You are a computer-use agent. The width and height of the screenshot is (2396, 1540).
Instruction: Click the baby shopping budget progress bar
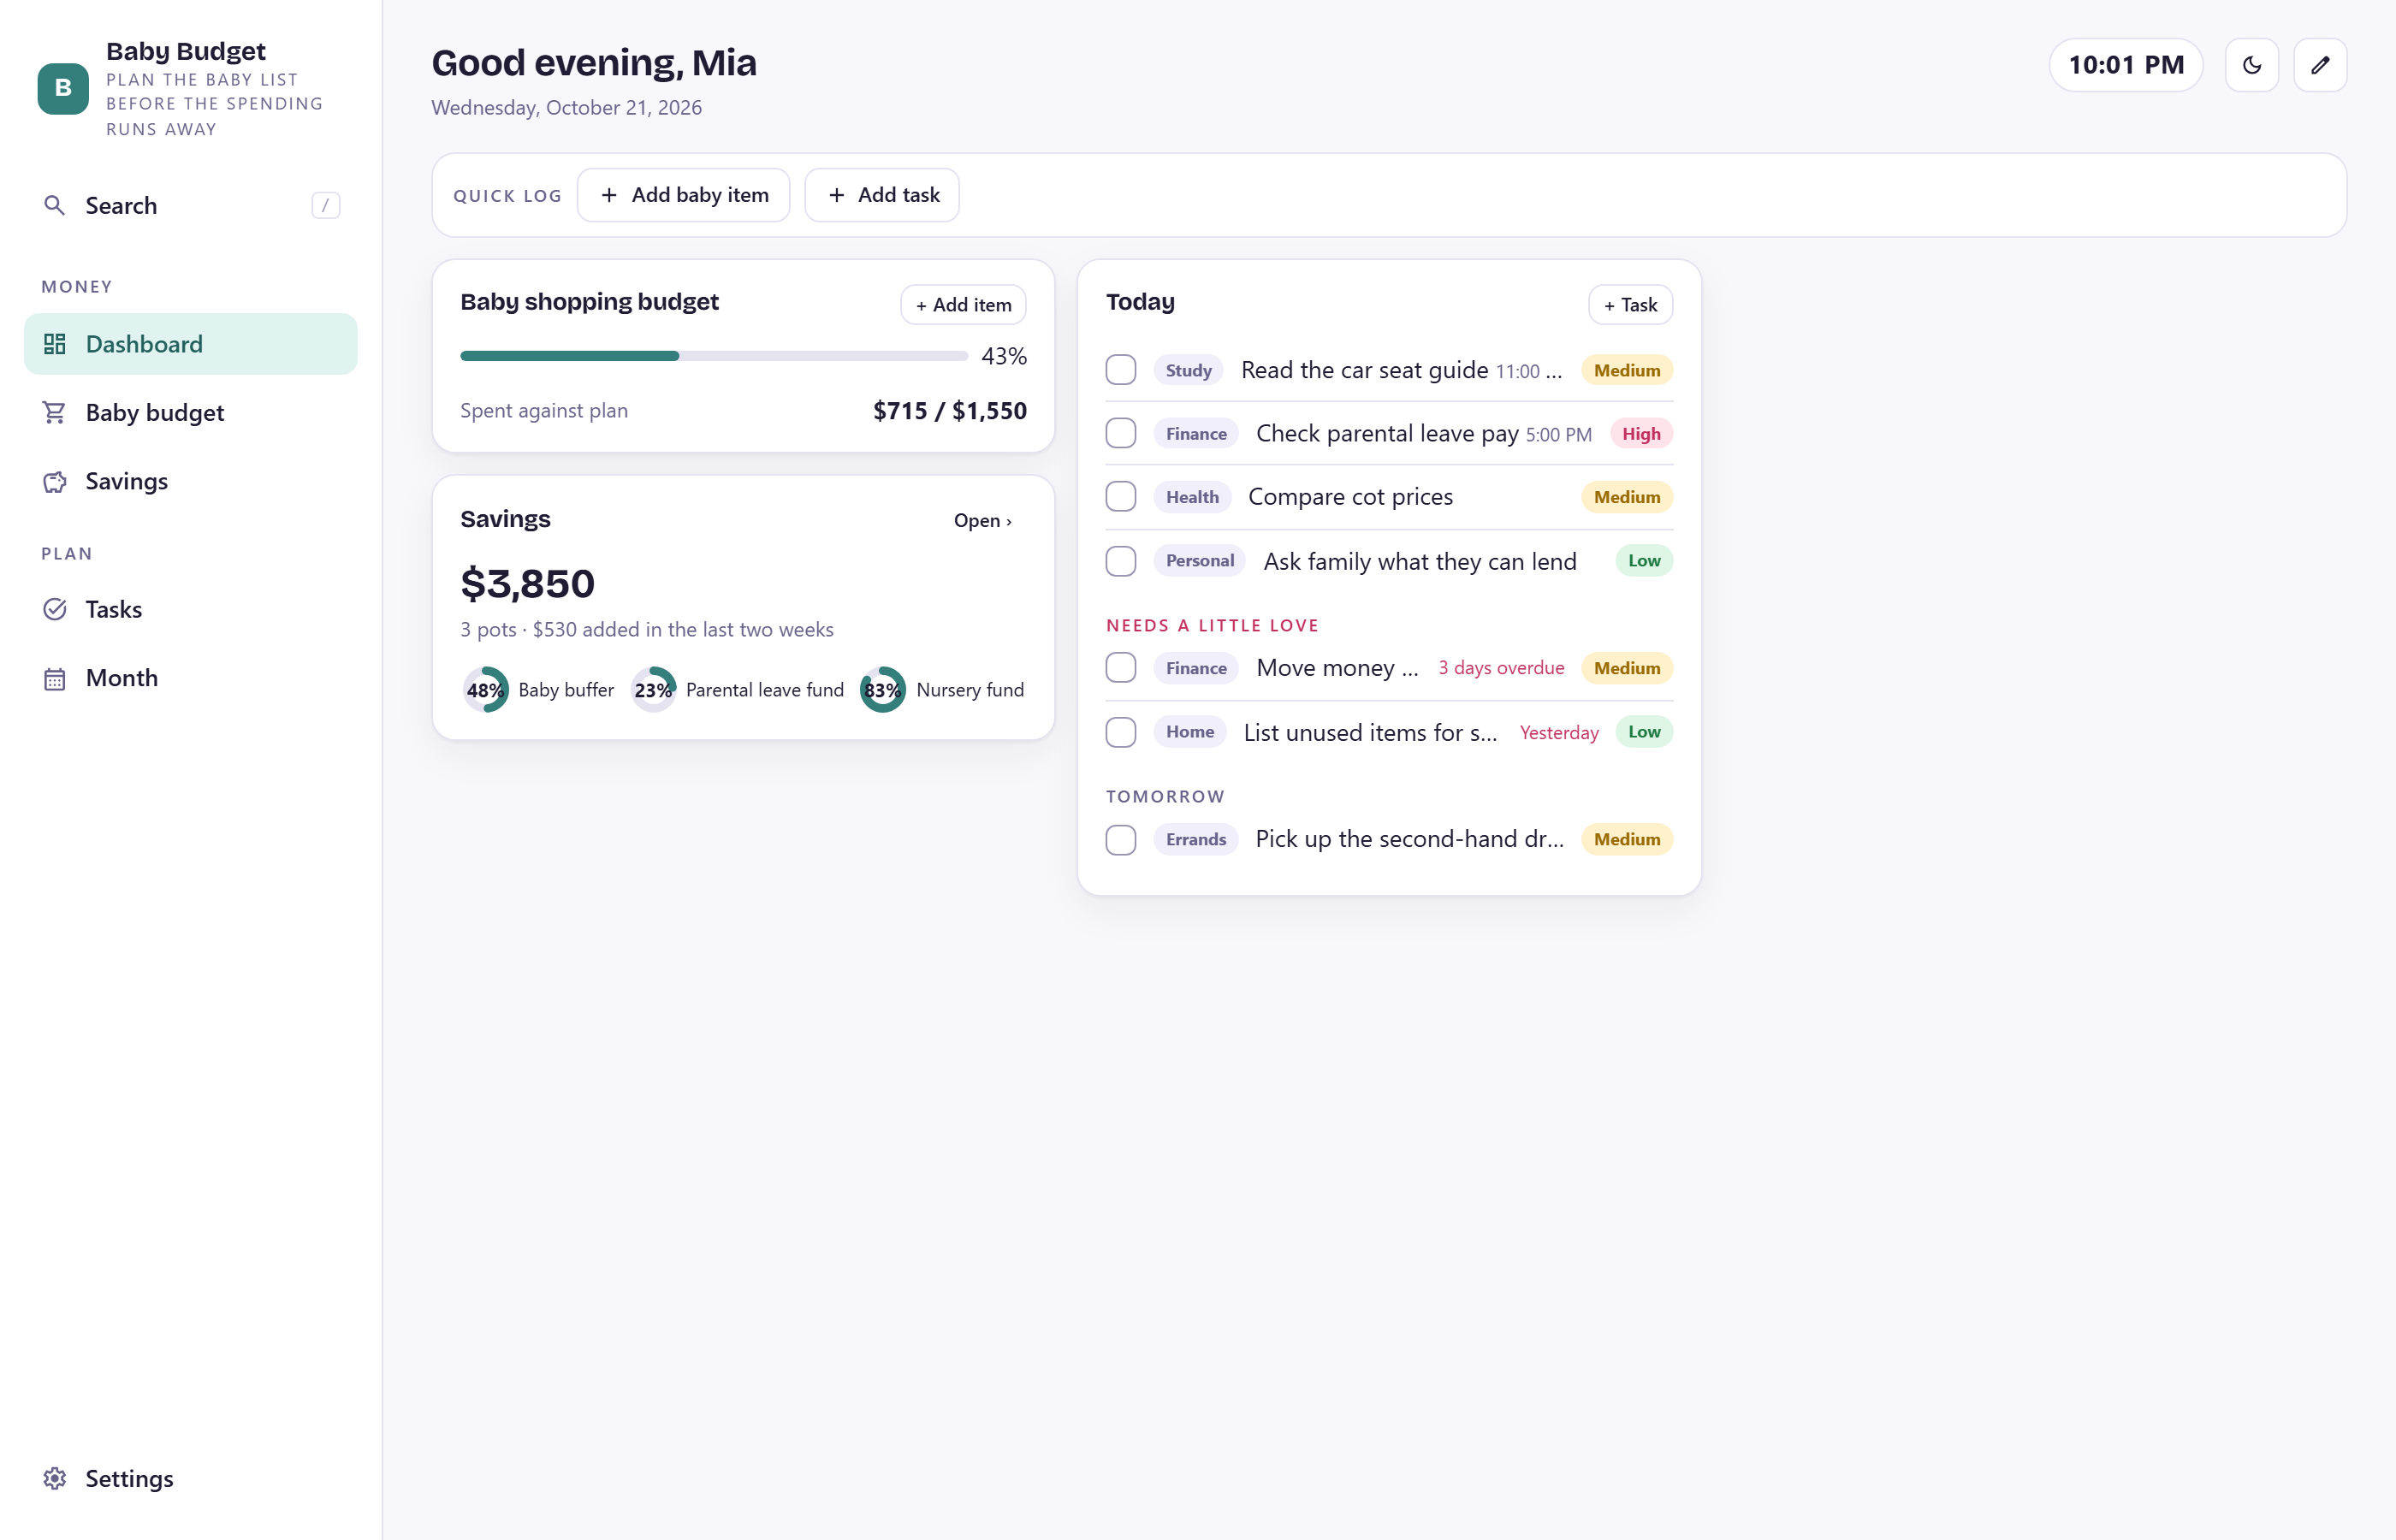tap(714, 356)
